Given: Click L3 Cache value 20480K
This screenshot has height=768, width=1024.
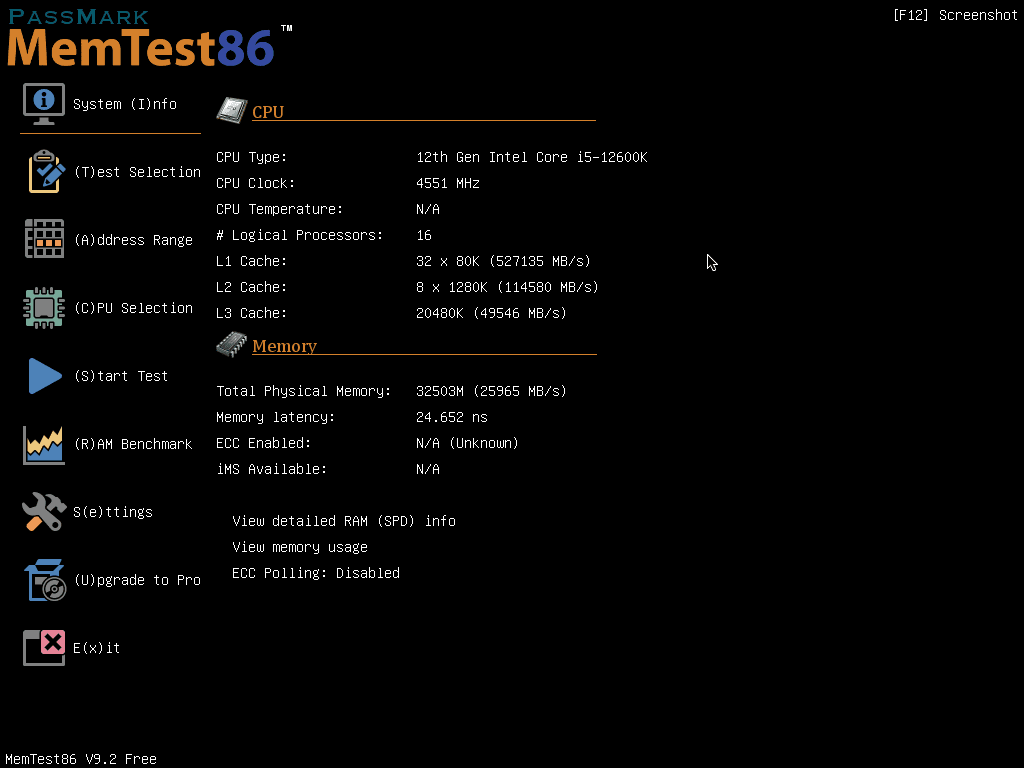Looking at the screenshot, I should [x=491, y=313].
